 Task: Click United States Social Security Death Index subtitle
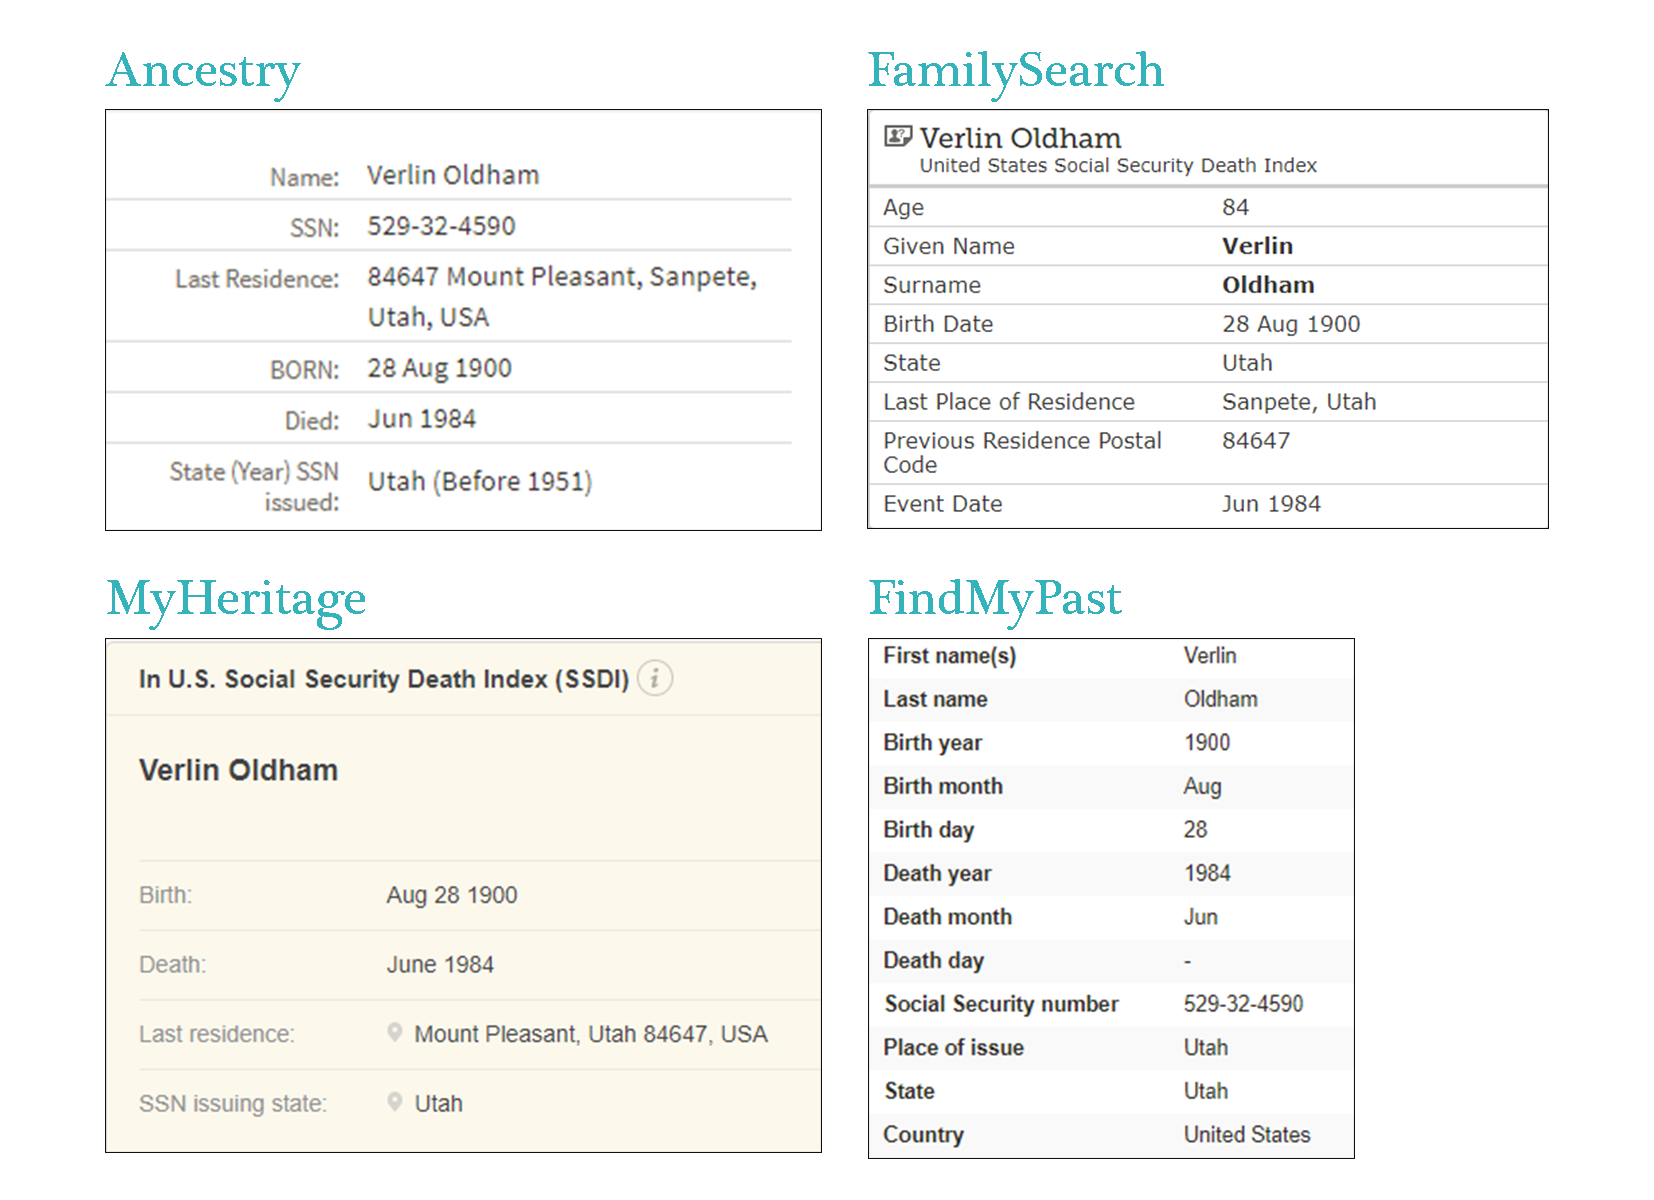(1118, 165)
